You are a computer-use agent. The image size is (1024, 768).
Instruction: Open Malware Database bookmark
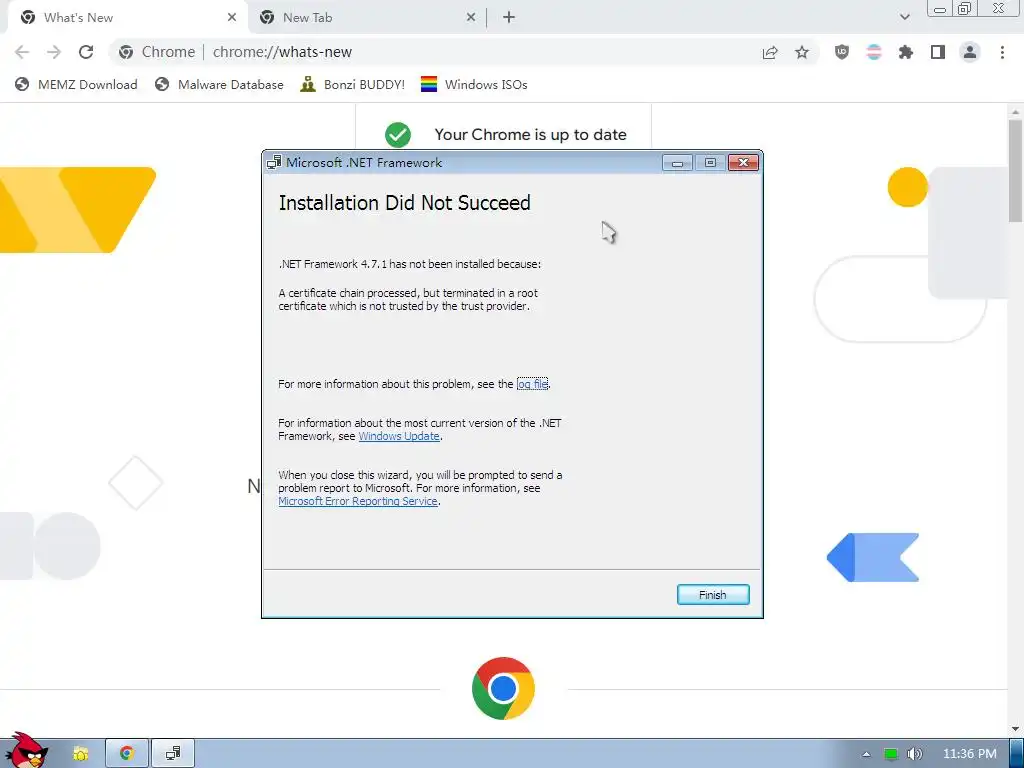(219, 84)
